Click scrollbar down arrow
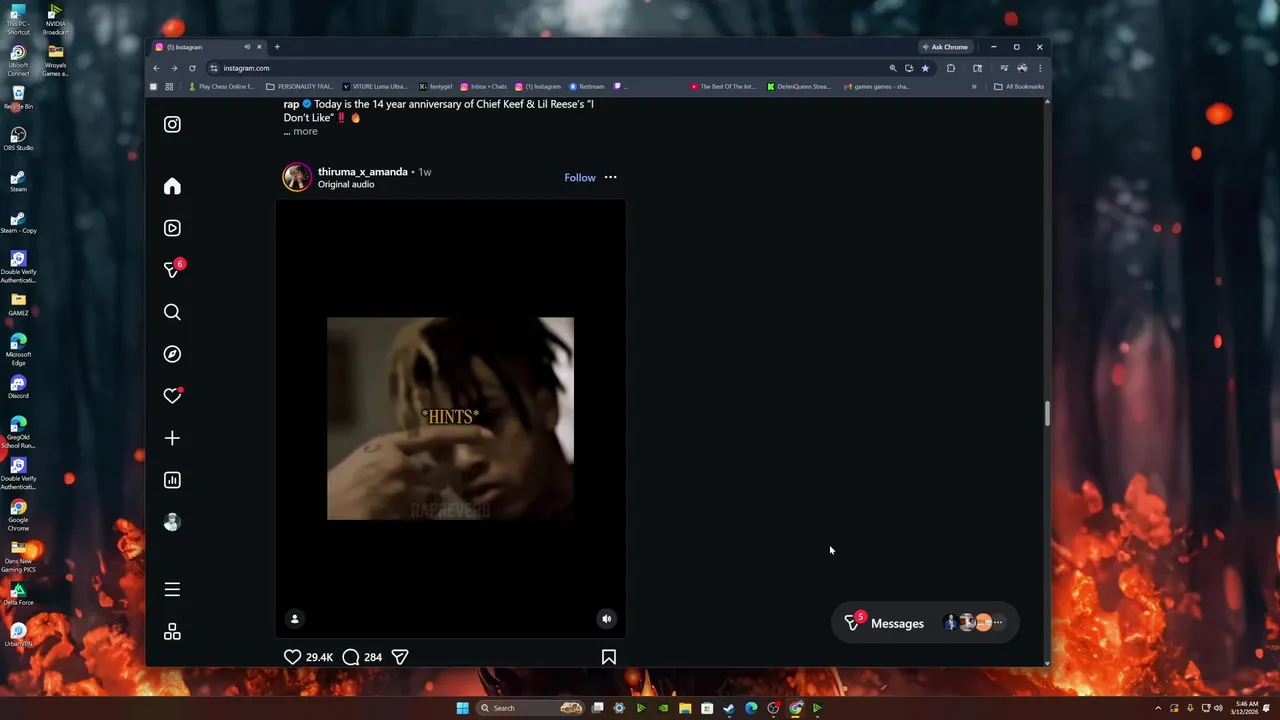Screen dimensions: 1280x720 (x=1047, y=662)
